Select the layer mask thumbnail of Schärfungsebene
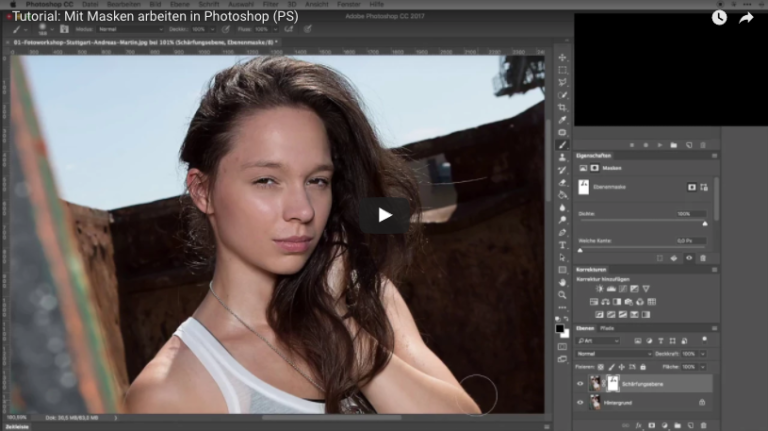The width and height of the screenshot is (768, 431). (x=613, y=383)
